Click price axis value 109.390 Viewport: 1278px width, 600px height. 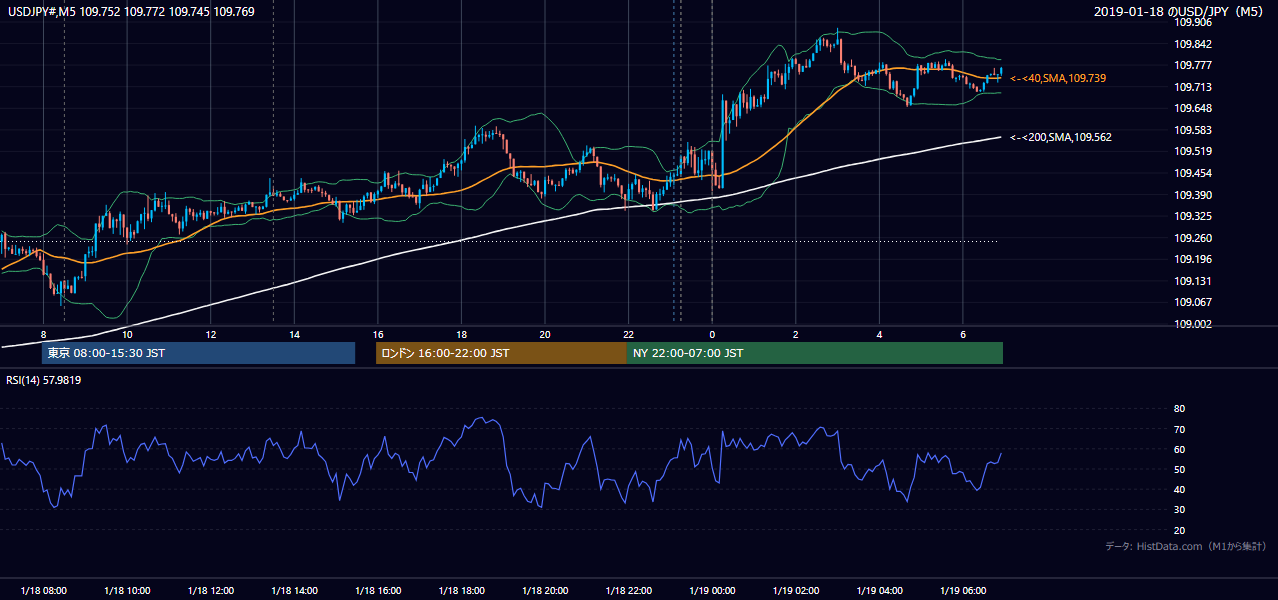pos(1193,195)
